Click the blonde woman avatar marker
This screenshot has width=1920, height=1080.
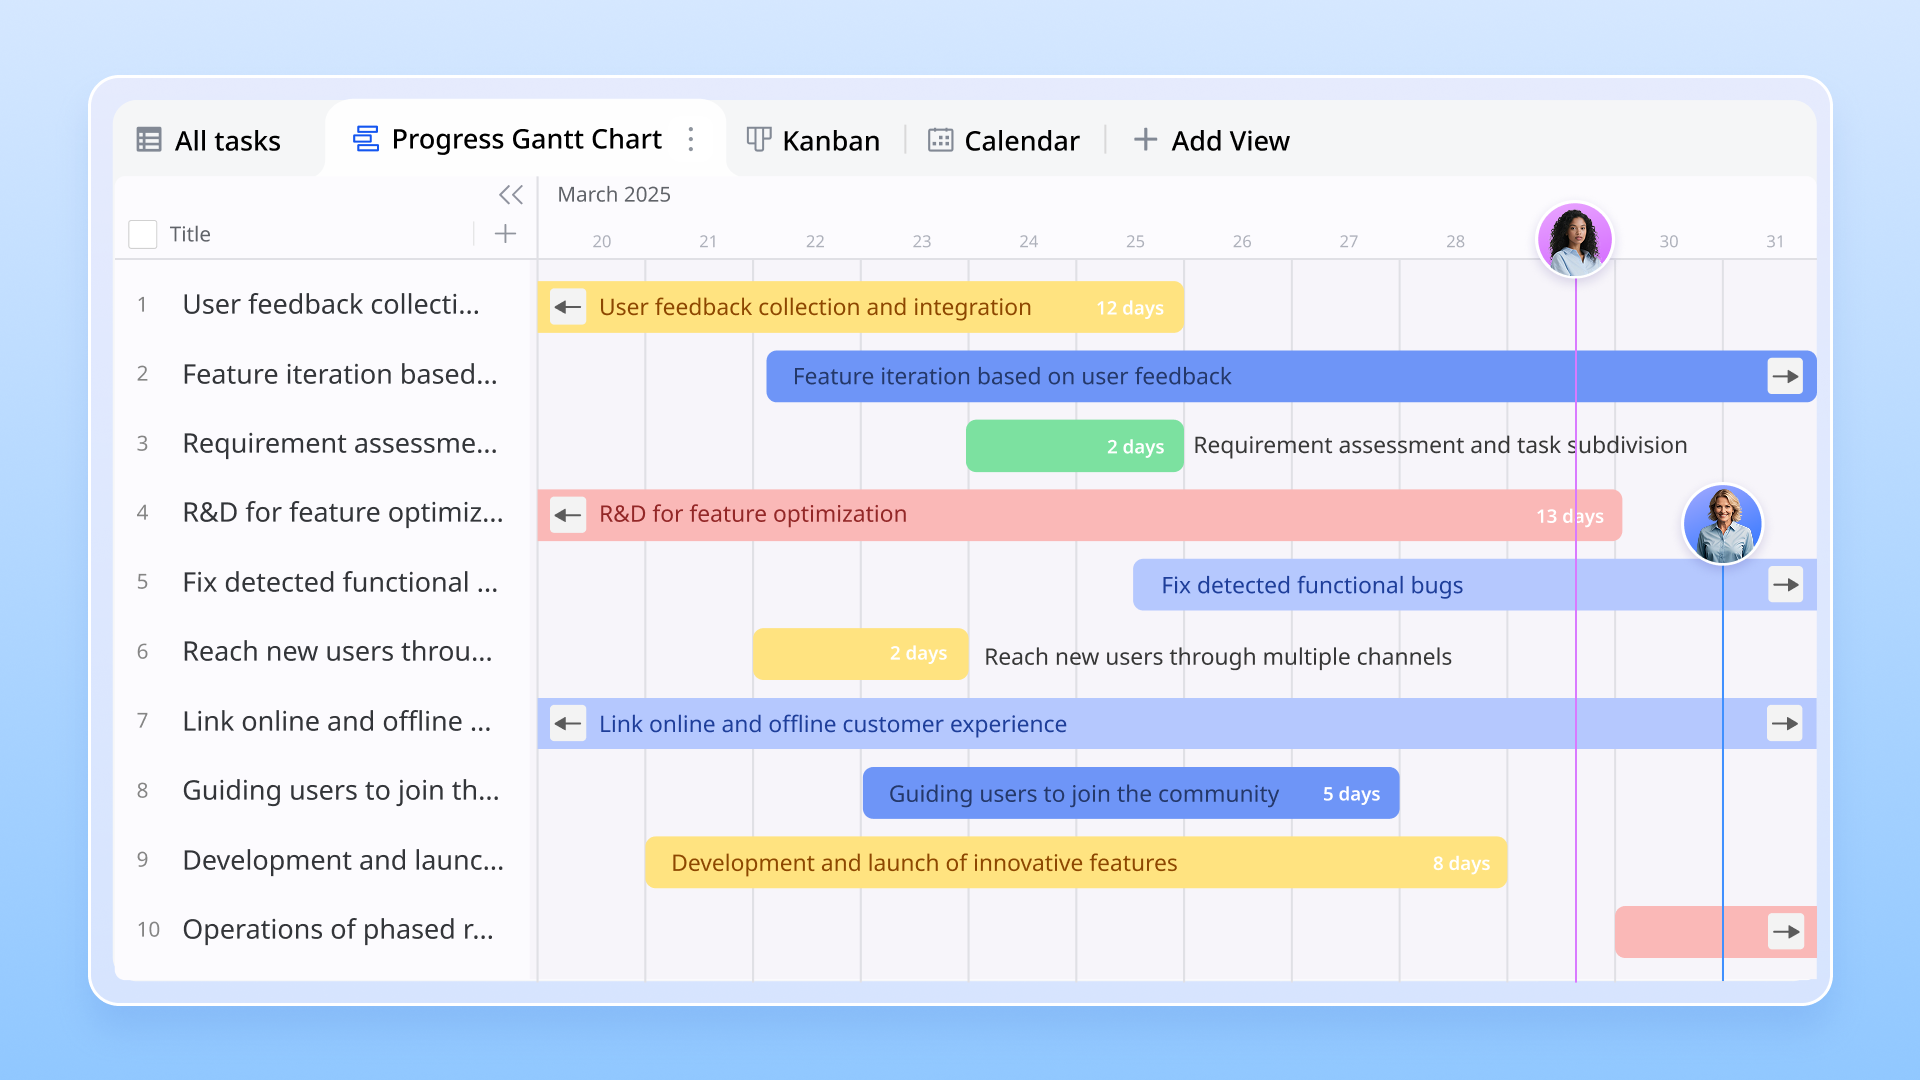(x=1722, y=524)
